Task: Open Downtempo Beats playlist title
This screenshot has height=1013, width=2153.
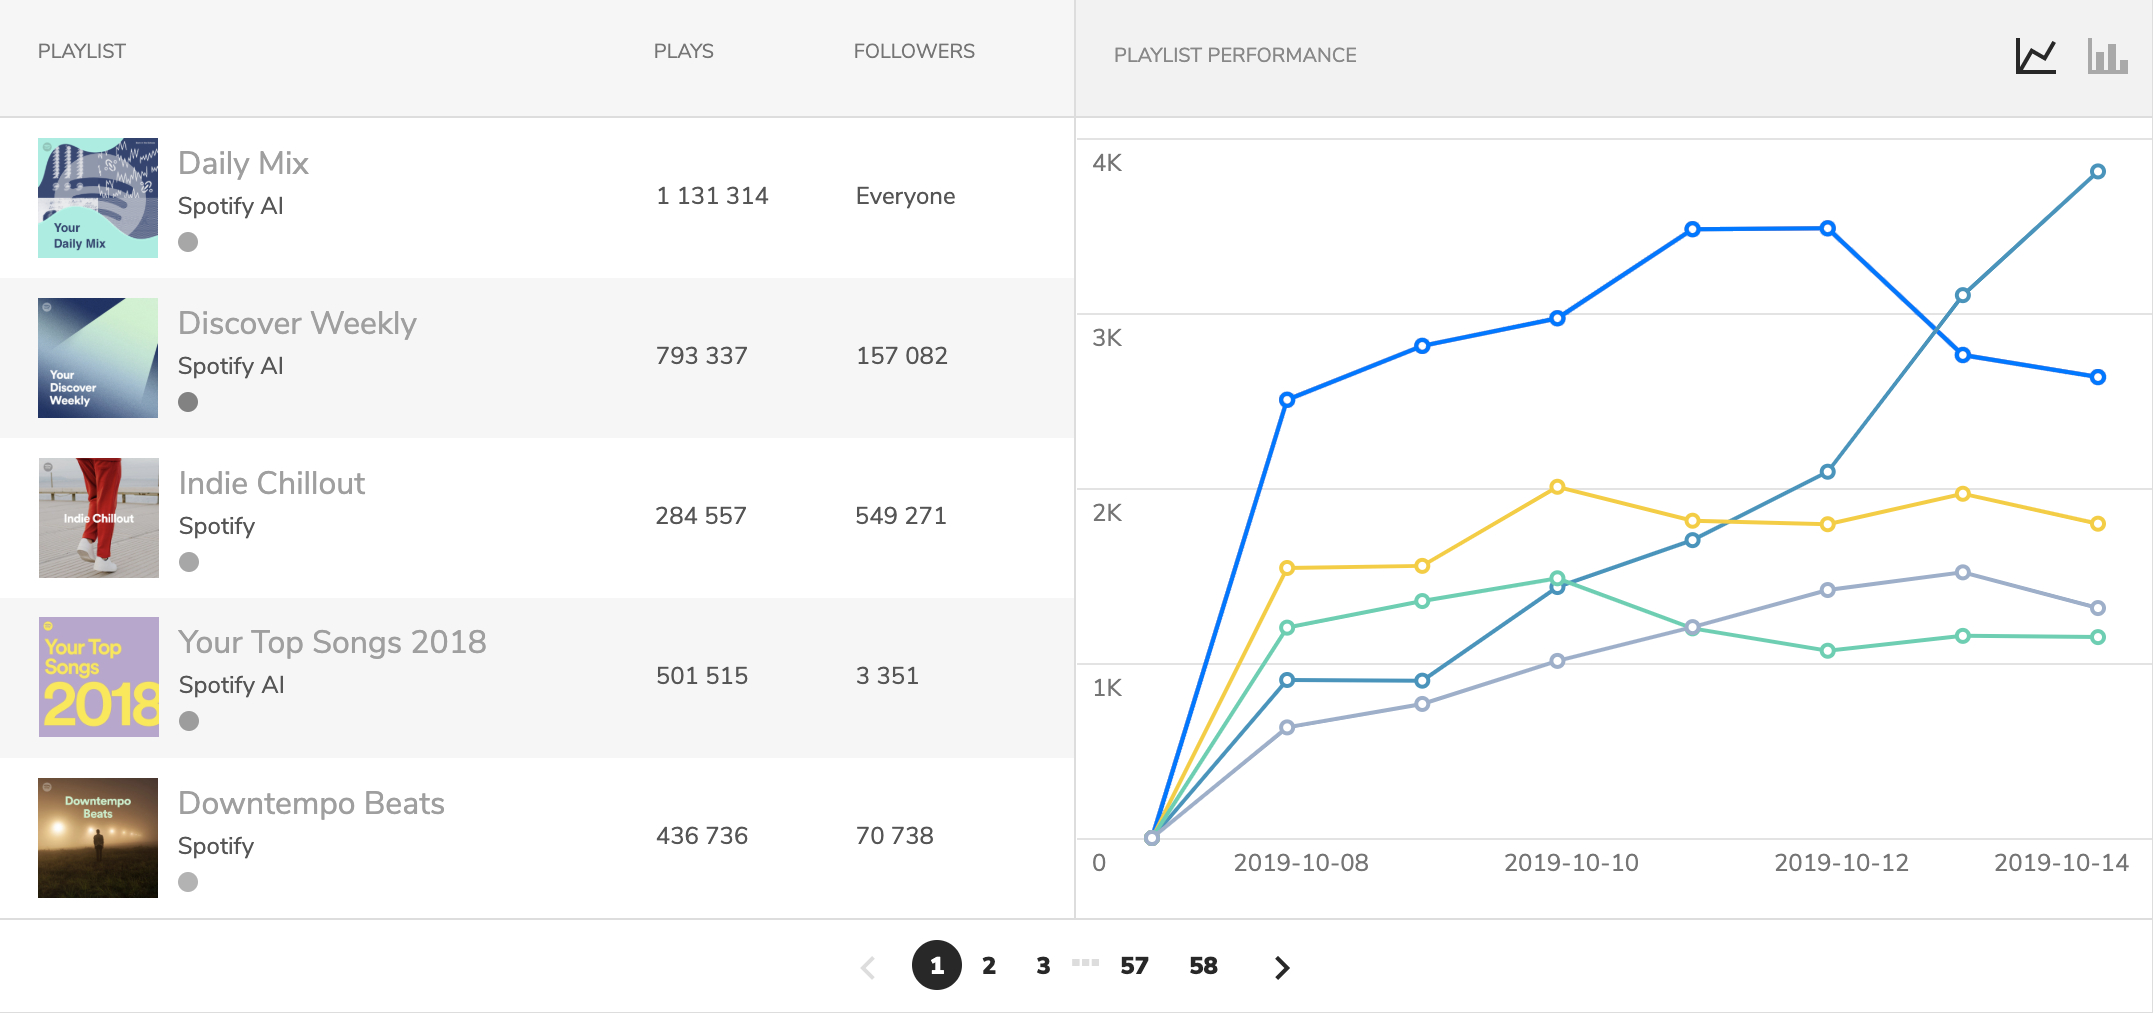Action: click(311, 803)
